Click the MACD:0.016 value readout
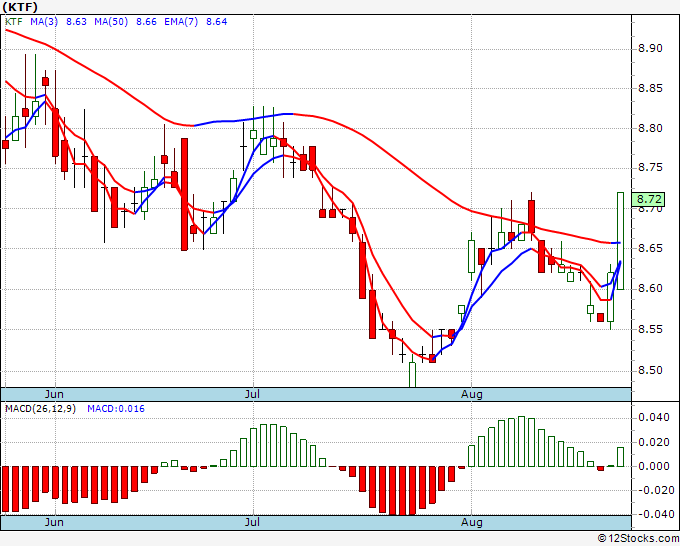This screenshot has height=546, width=680. tap(116, 409)
